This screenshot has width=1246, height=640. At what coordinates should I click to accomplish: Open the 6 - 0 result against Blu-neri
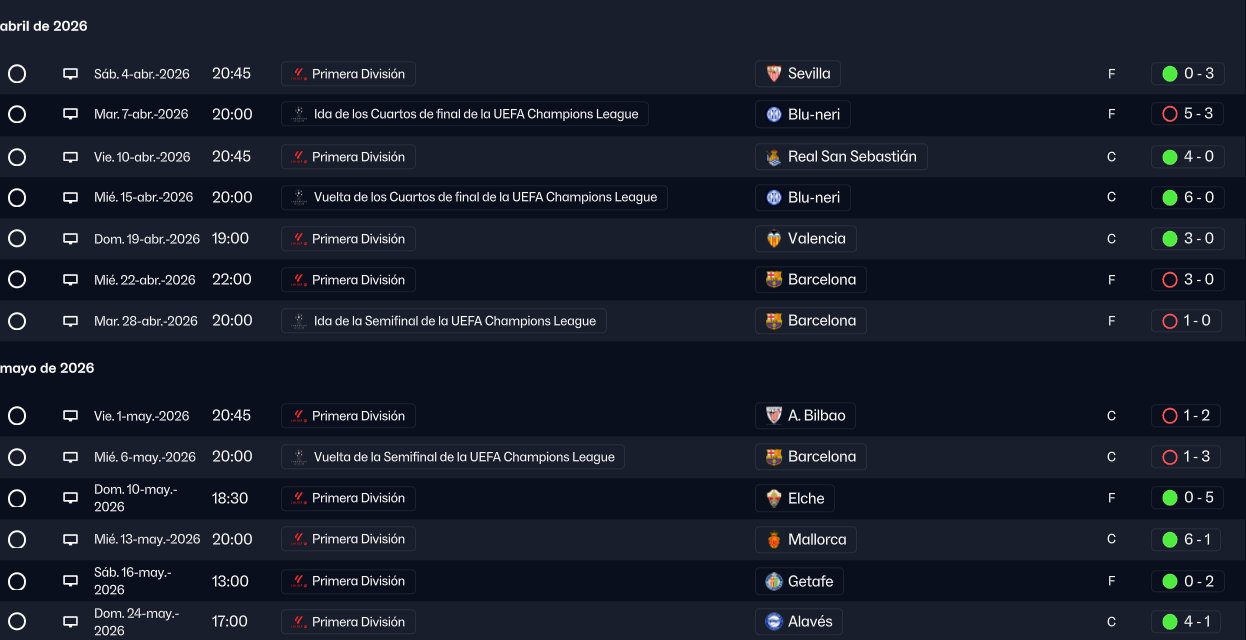(1198, 198)
